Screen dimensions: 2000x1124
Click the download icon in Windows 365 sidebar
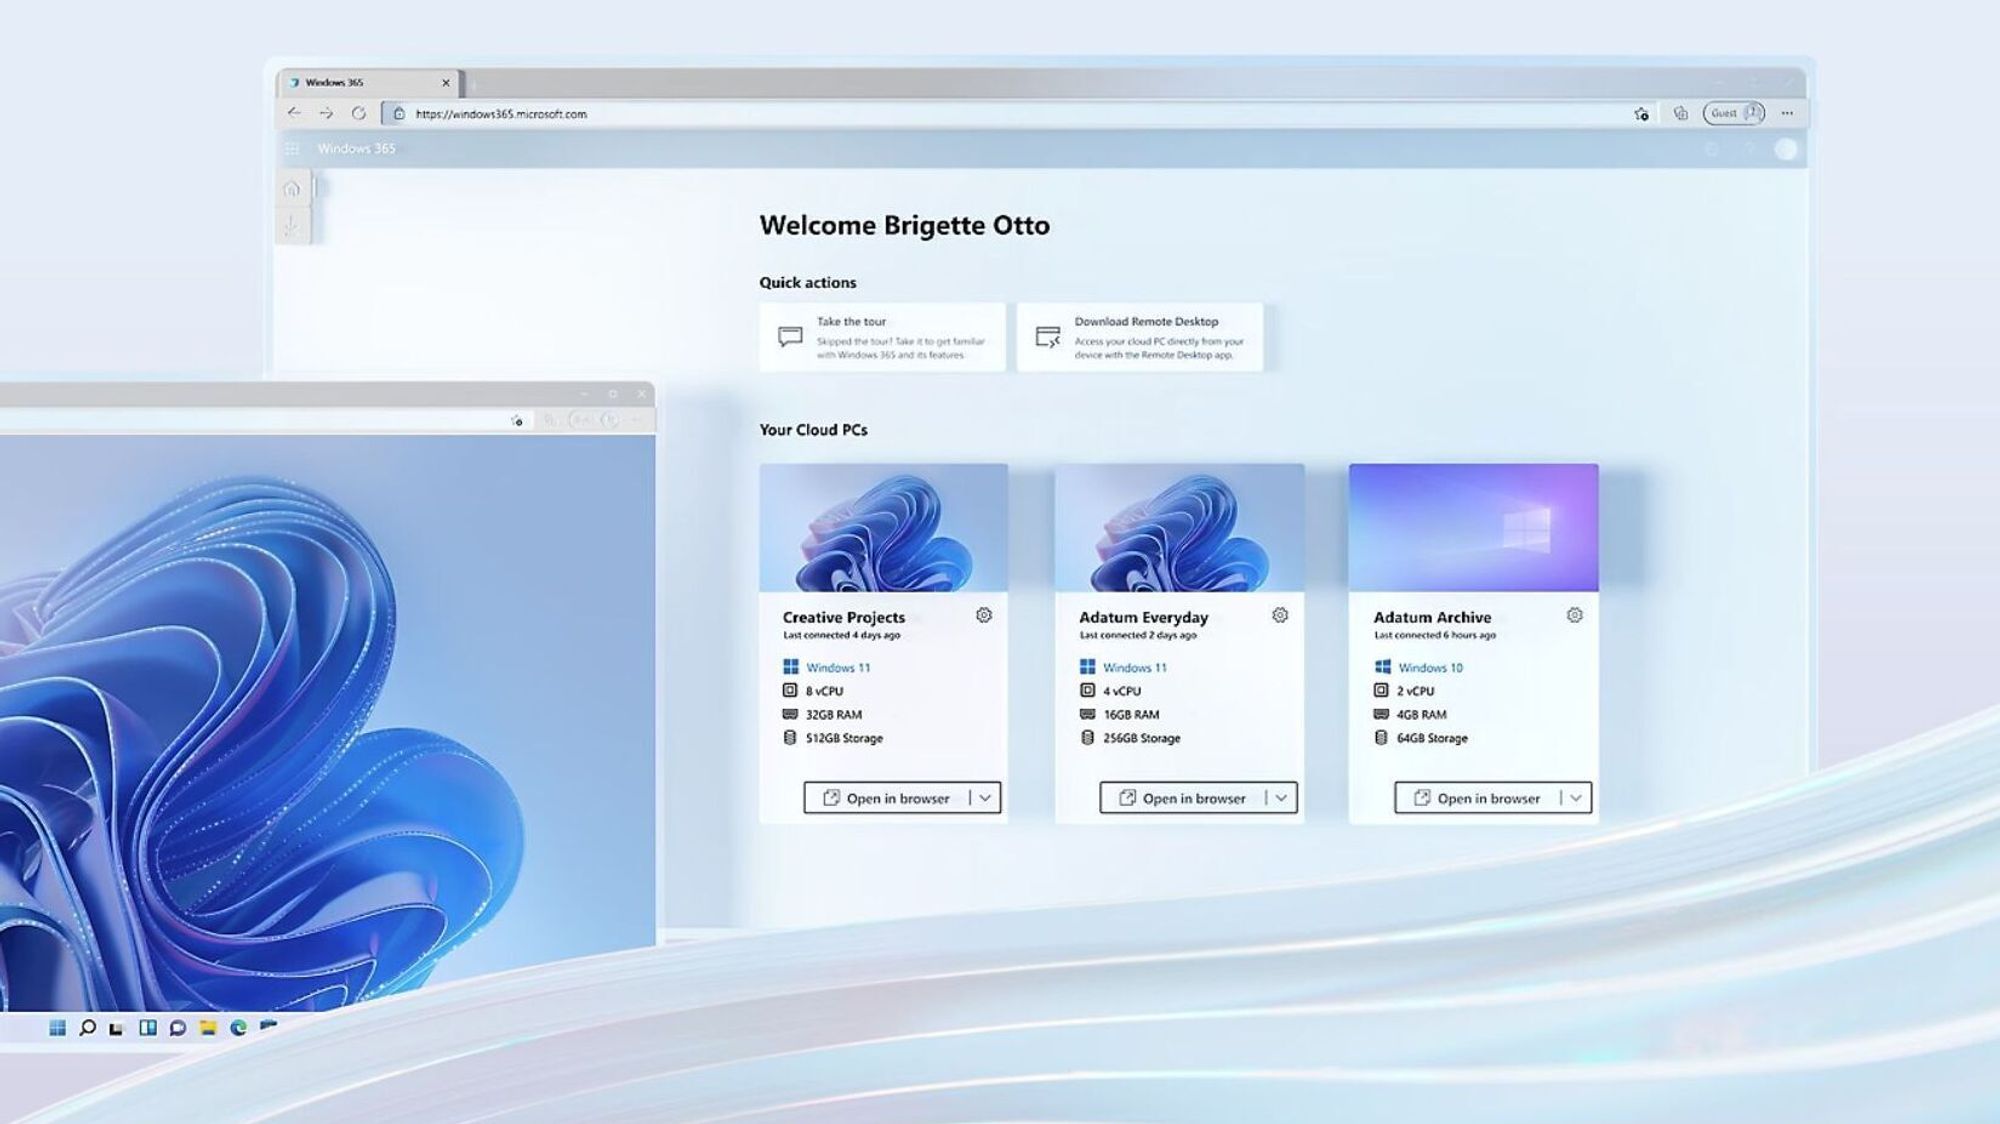tap(292, 226)
